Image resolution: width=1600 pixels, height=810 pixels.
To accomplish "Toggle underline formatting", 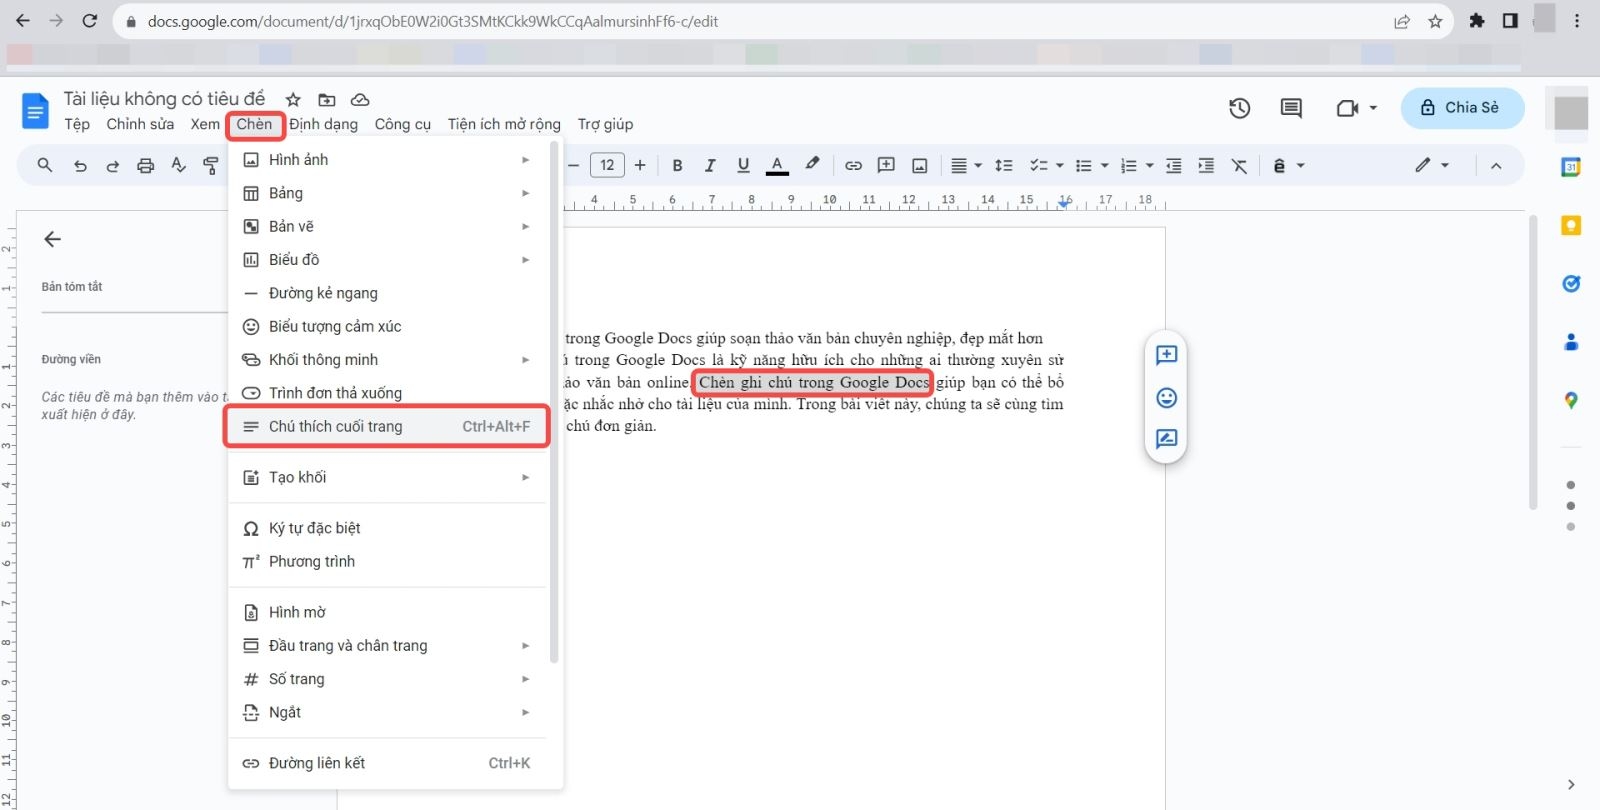I will pos(743,166).
